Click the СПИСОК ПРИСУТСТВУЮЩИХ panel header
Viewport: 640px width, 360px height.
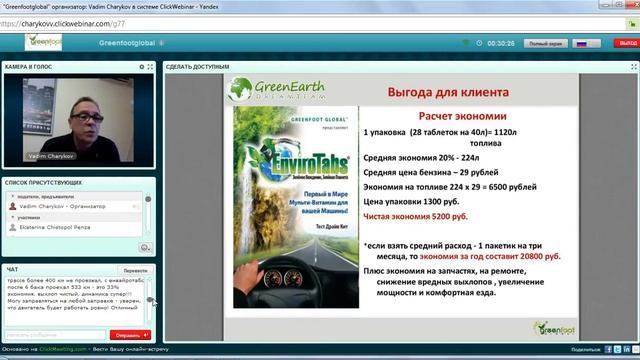pos(43,182)
